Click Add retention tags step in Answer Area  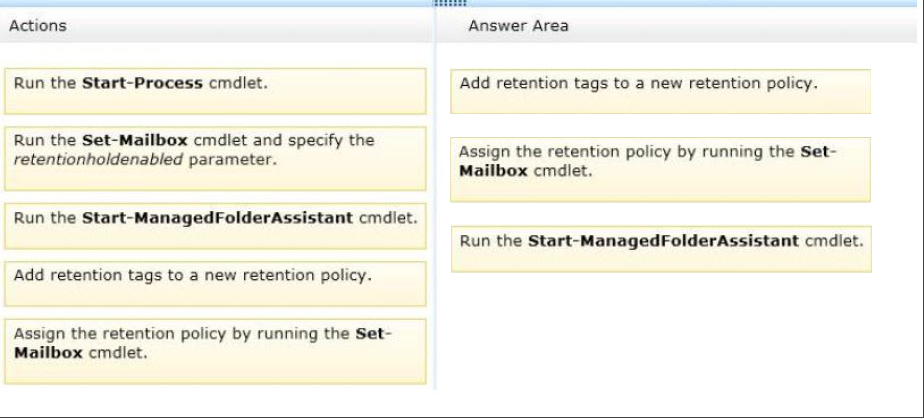pyautogui.click(x=661, y=91)
